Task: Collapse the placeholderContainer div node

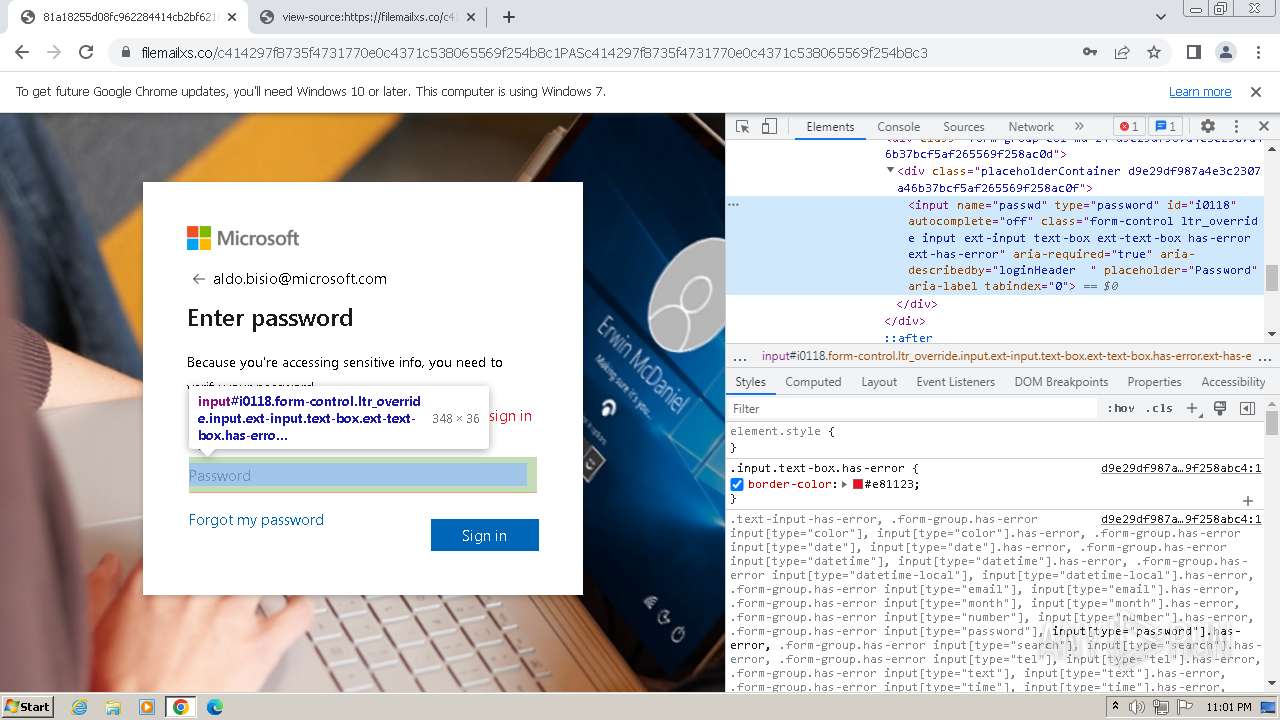Action: click(x=890, y=171)
